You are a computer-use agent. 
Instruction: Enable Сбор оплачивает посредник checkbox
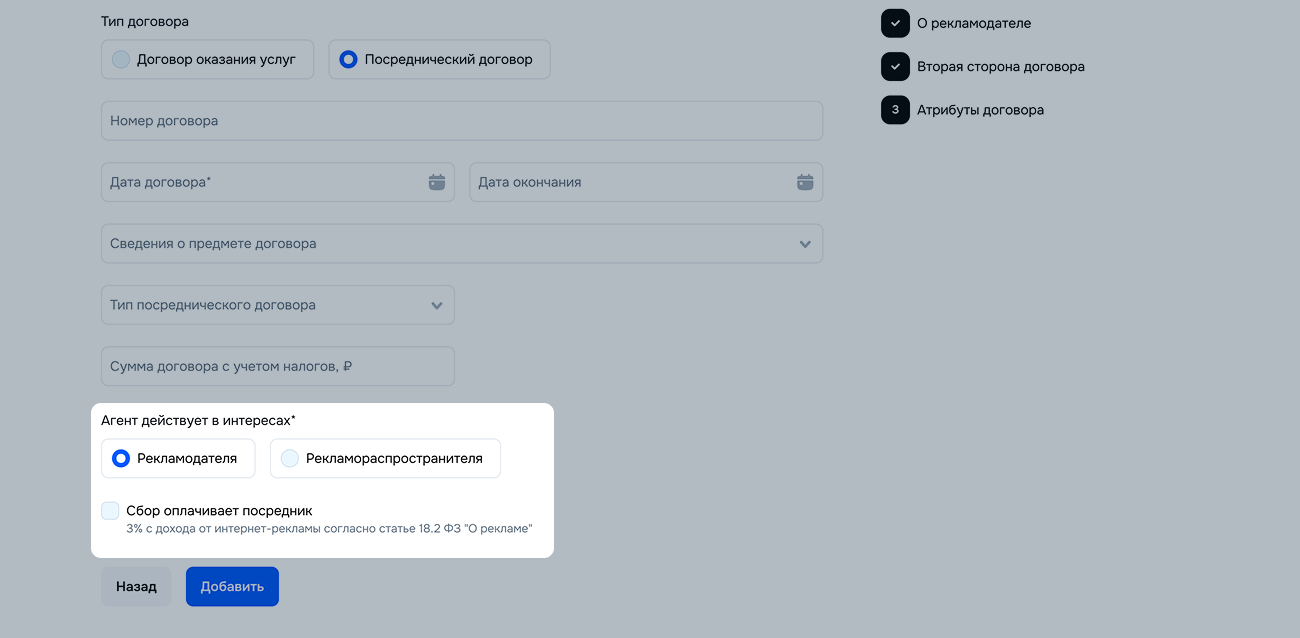point(110,511)
